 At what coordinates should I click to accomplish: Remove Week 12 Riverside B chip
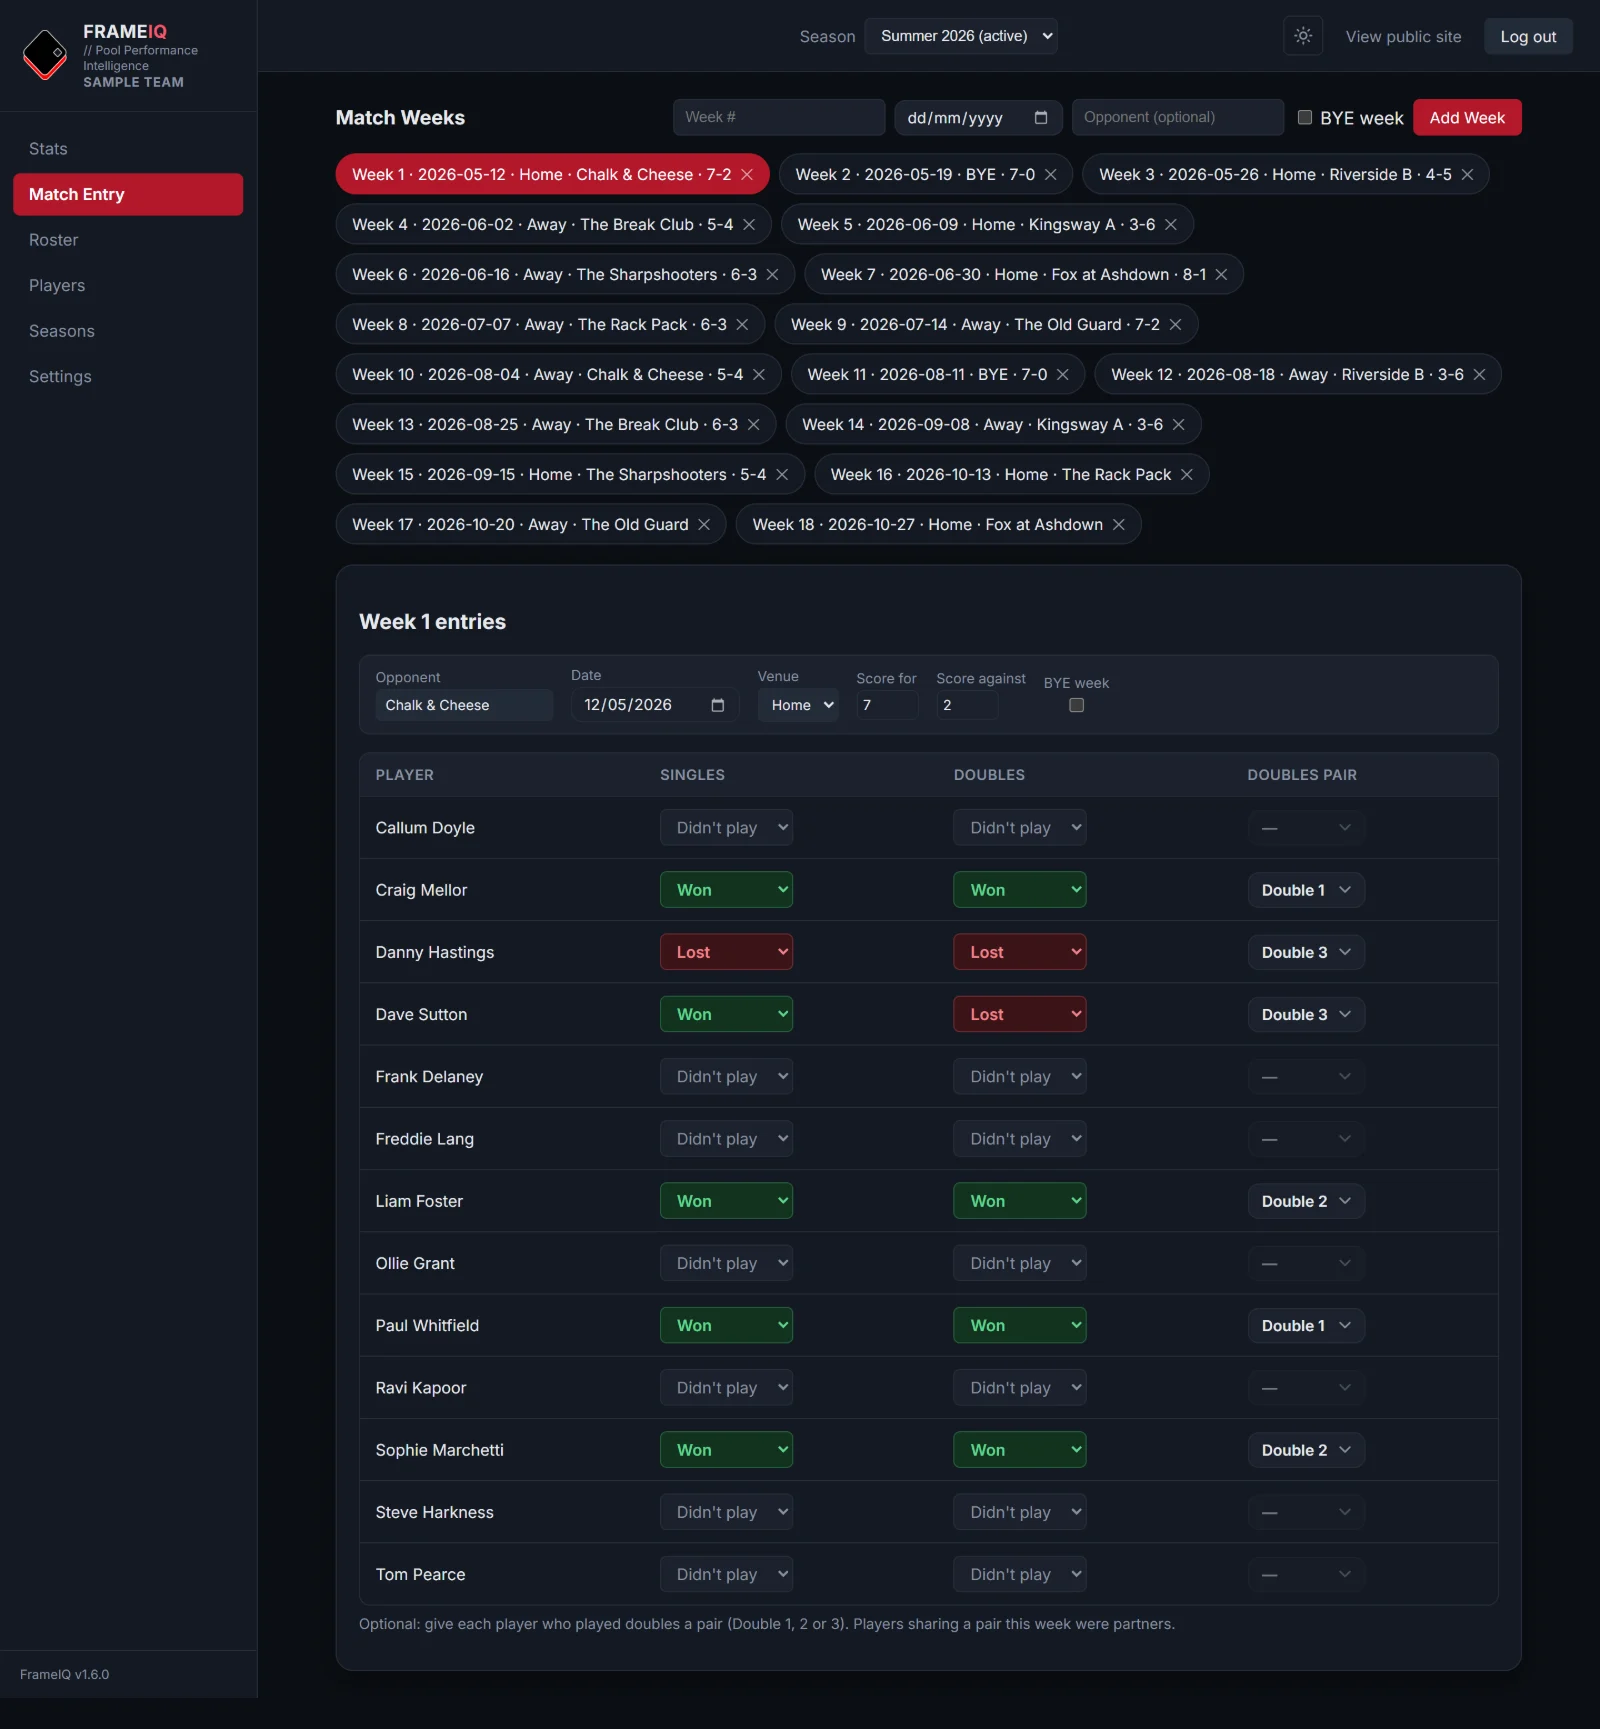(x=1479, y=374)
